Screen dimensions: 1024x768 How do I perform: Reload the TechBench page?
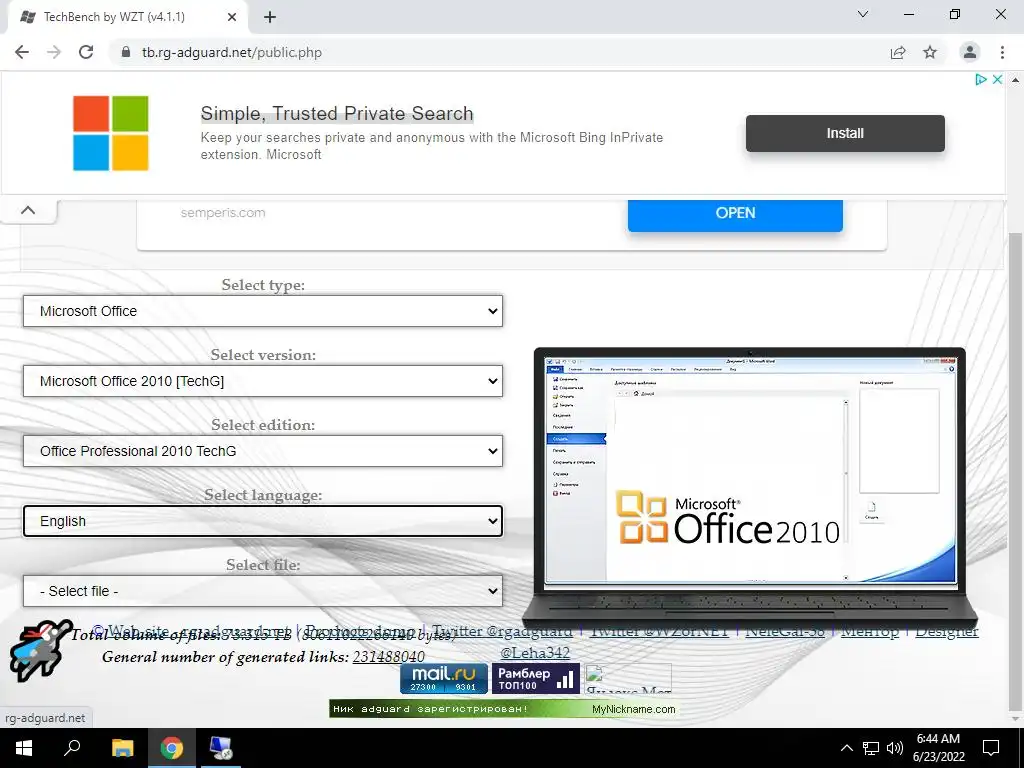pyautogui.click(x=86, y=52)
